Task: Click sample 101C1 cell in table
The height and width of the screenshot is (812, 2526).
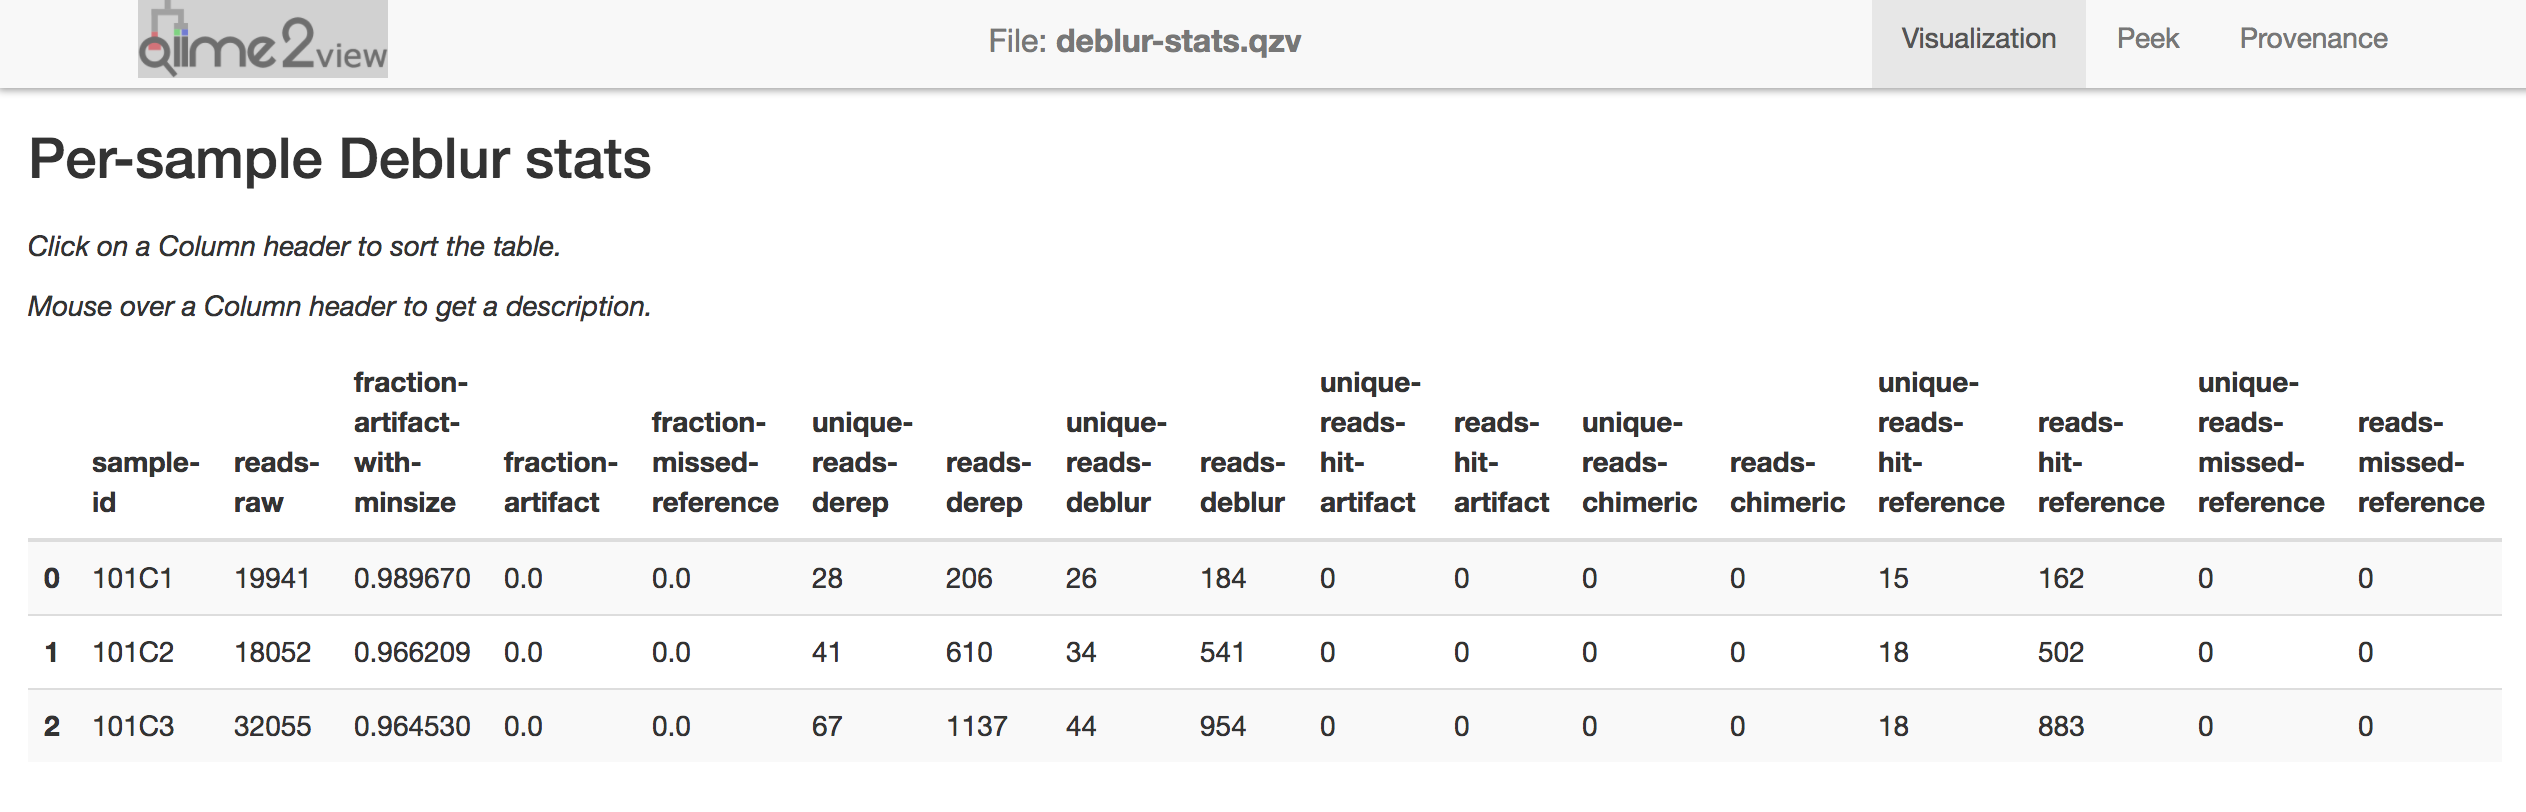Action: 133,579
